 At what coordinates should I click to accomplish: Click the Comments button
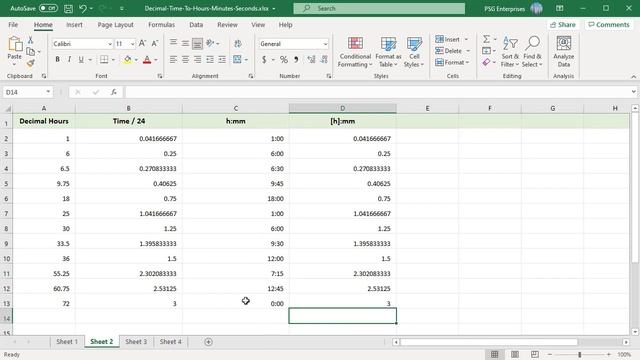(x=609, y=25)
